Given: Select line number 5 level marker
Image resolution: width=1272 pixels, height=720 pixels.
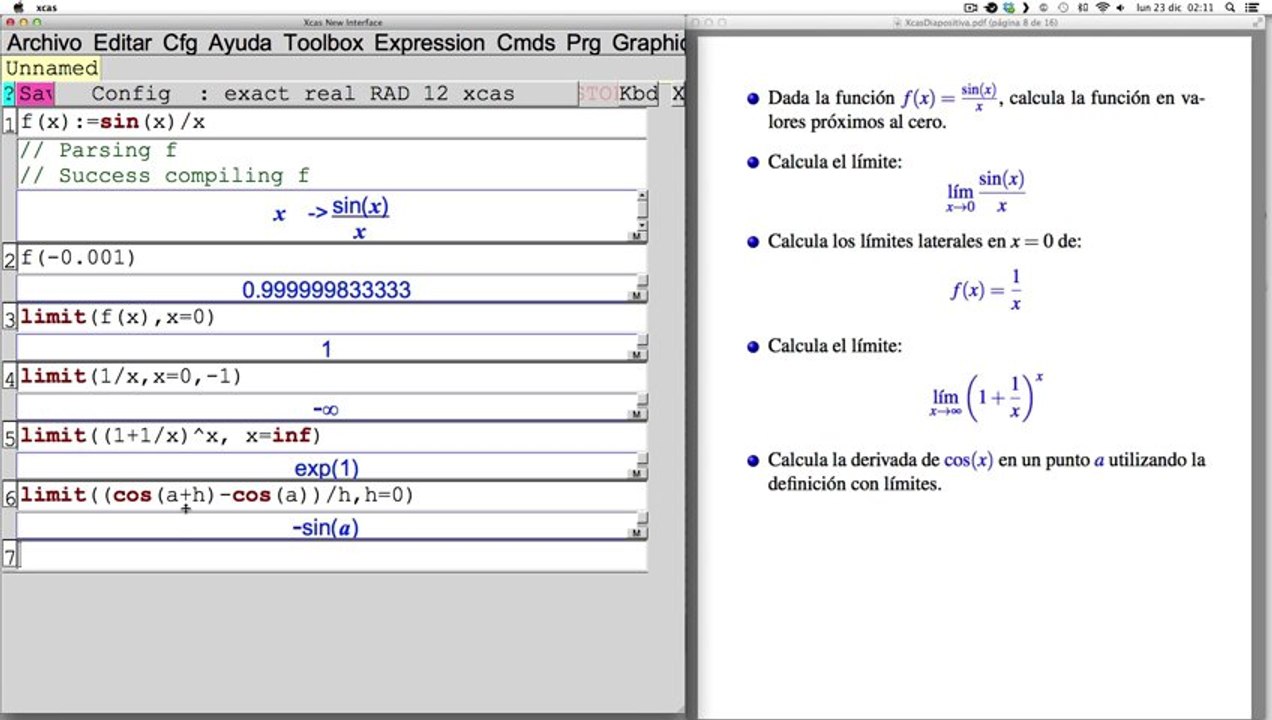Looking at the screenshot, I should click(10, 438).
